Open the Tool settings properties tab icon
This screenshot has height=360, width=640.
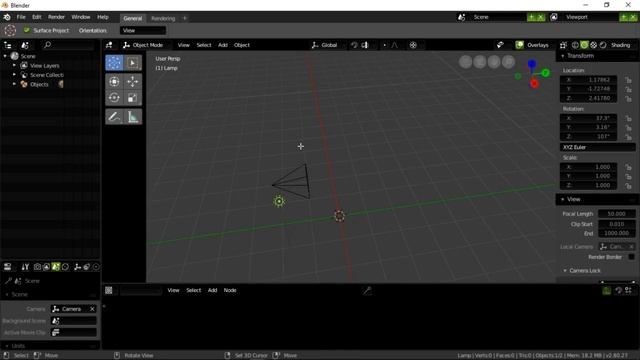(x=25, y=267)
